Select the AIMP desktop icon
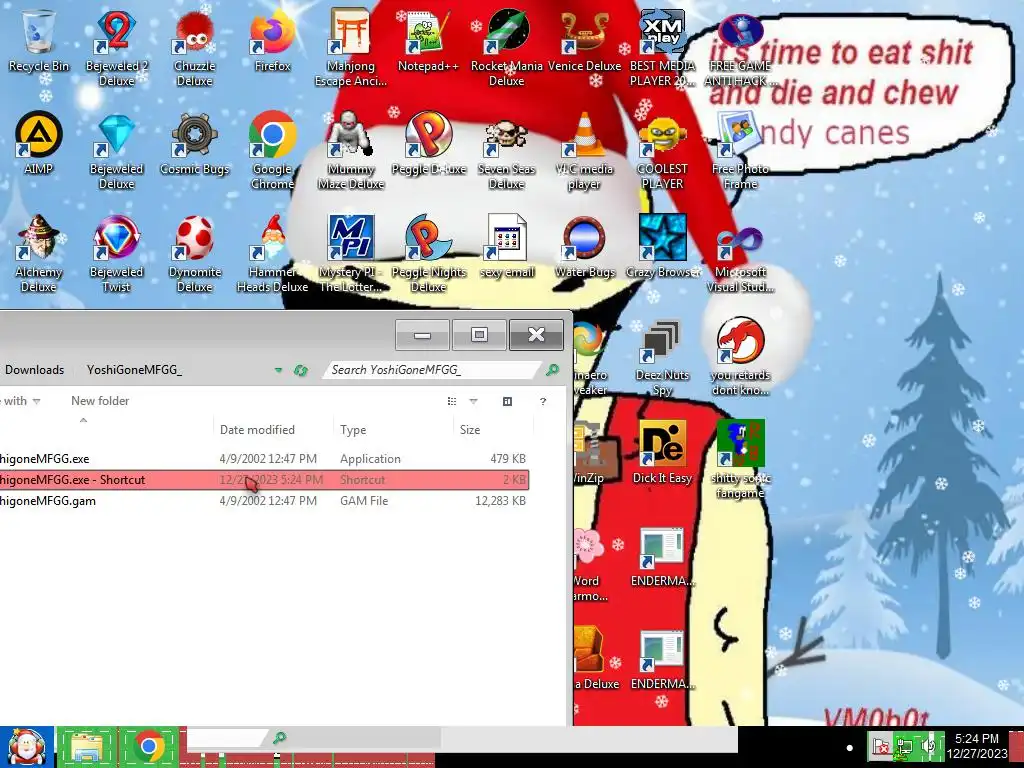1024x768 pixels. [39, 144]
